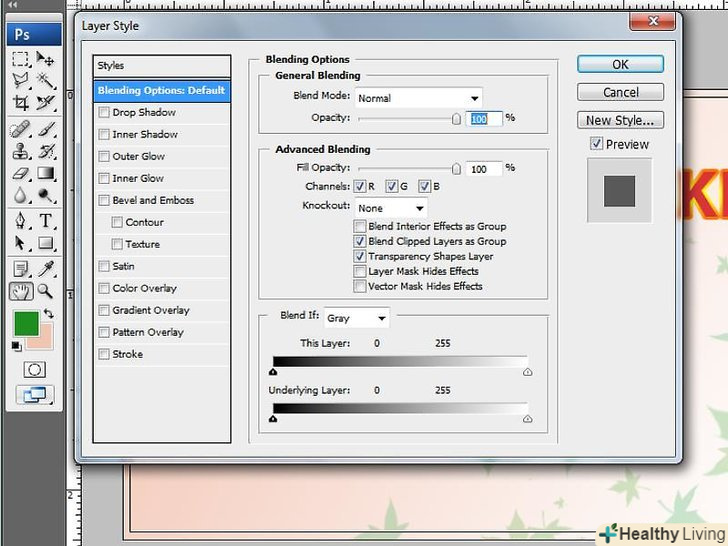Enable the Color Overlay checkbox
The image size is (728, 546).
pyautogui.click(x=104, y=288)
